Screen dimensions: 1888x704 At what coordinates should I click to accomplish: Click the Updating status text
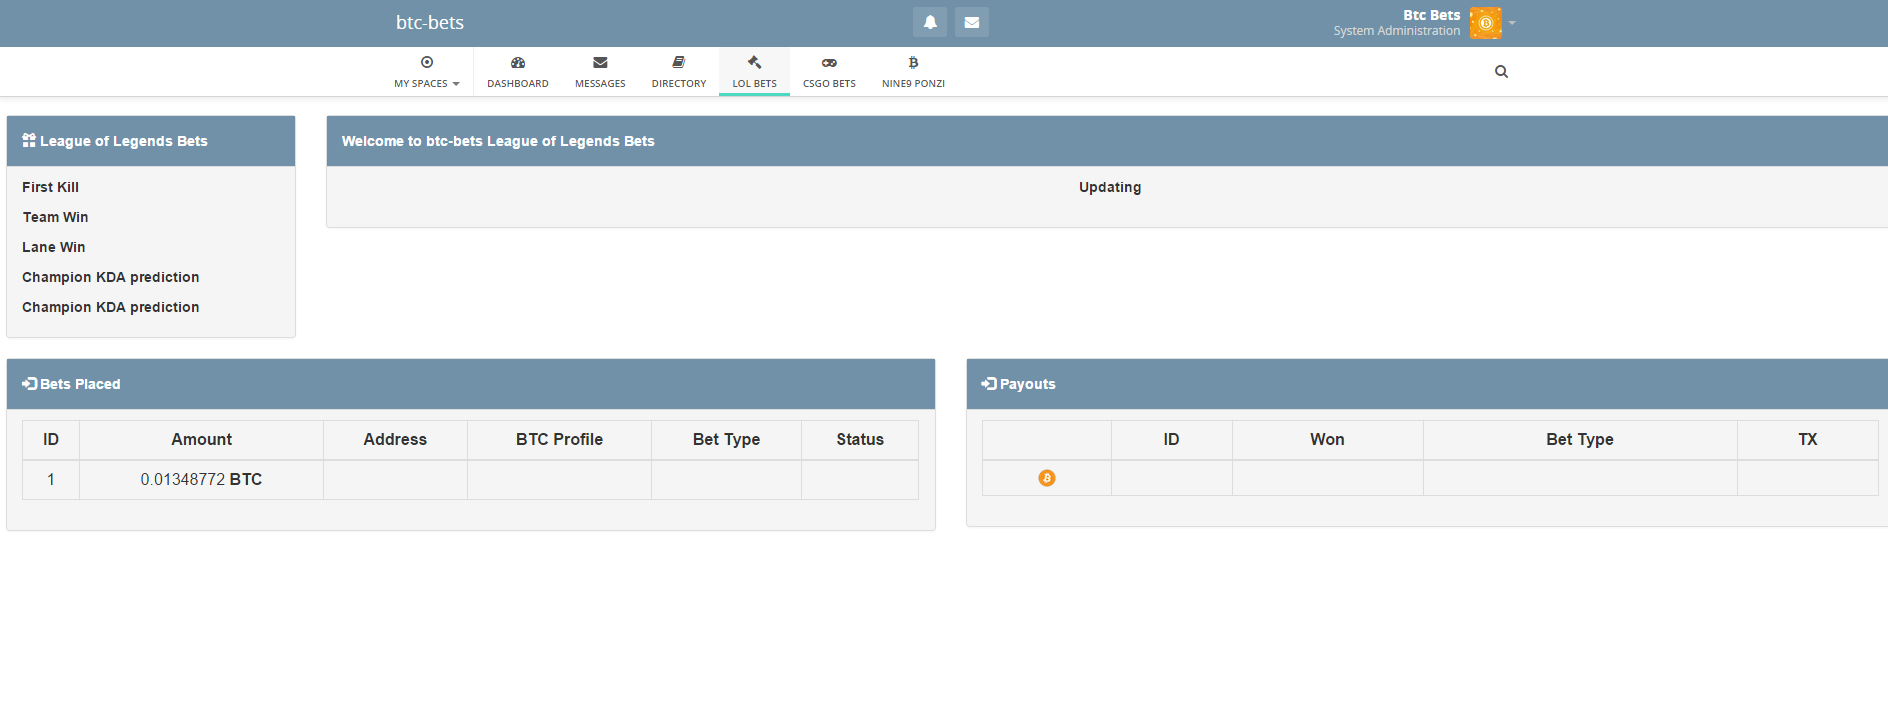[x=1110, y=187]
